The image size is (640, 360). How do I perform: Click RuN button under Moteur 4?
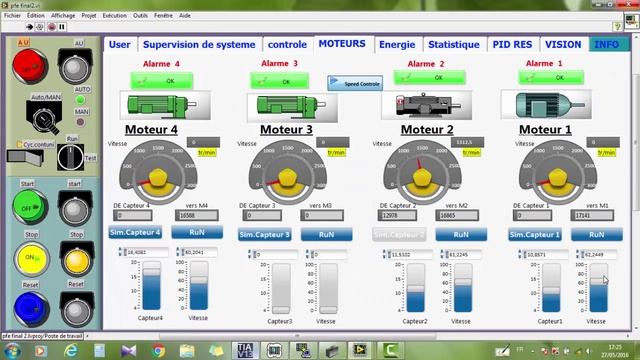click(197, 232)
